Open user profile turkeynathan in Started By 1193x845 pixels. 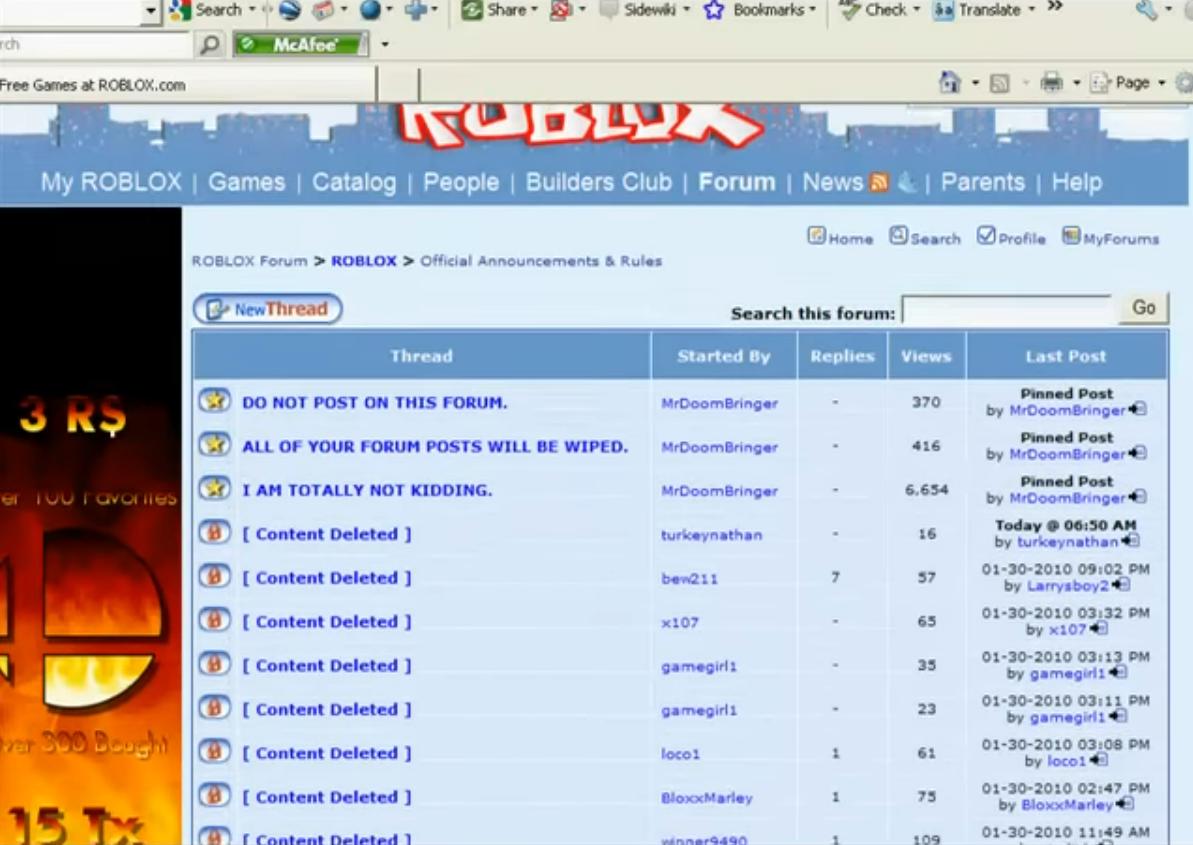coord(711,535)
